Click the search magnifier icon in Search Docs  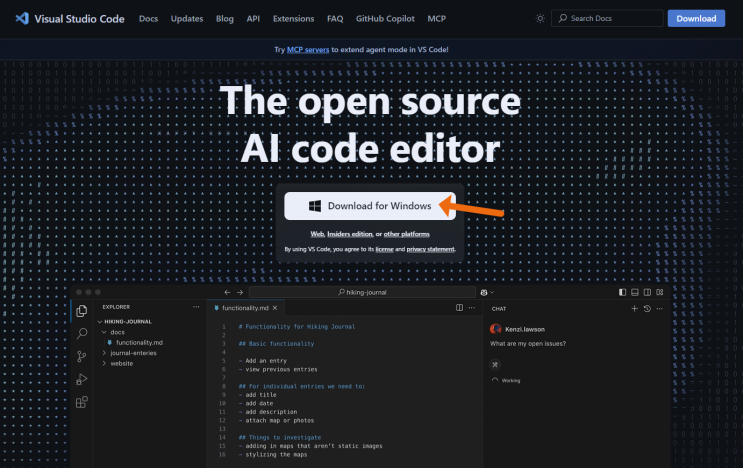pos(562,18)
